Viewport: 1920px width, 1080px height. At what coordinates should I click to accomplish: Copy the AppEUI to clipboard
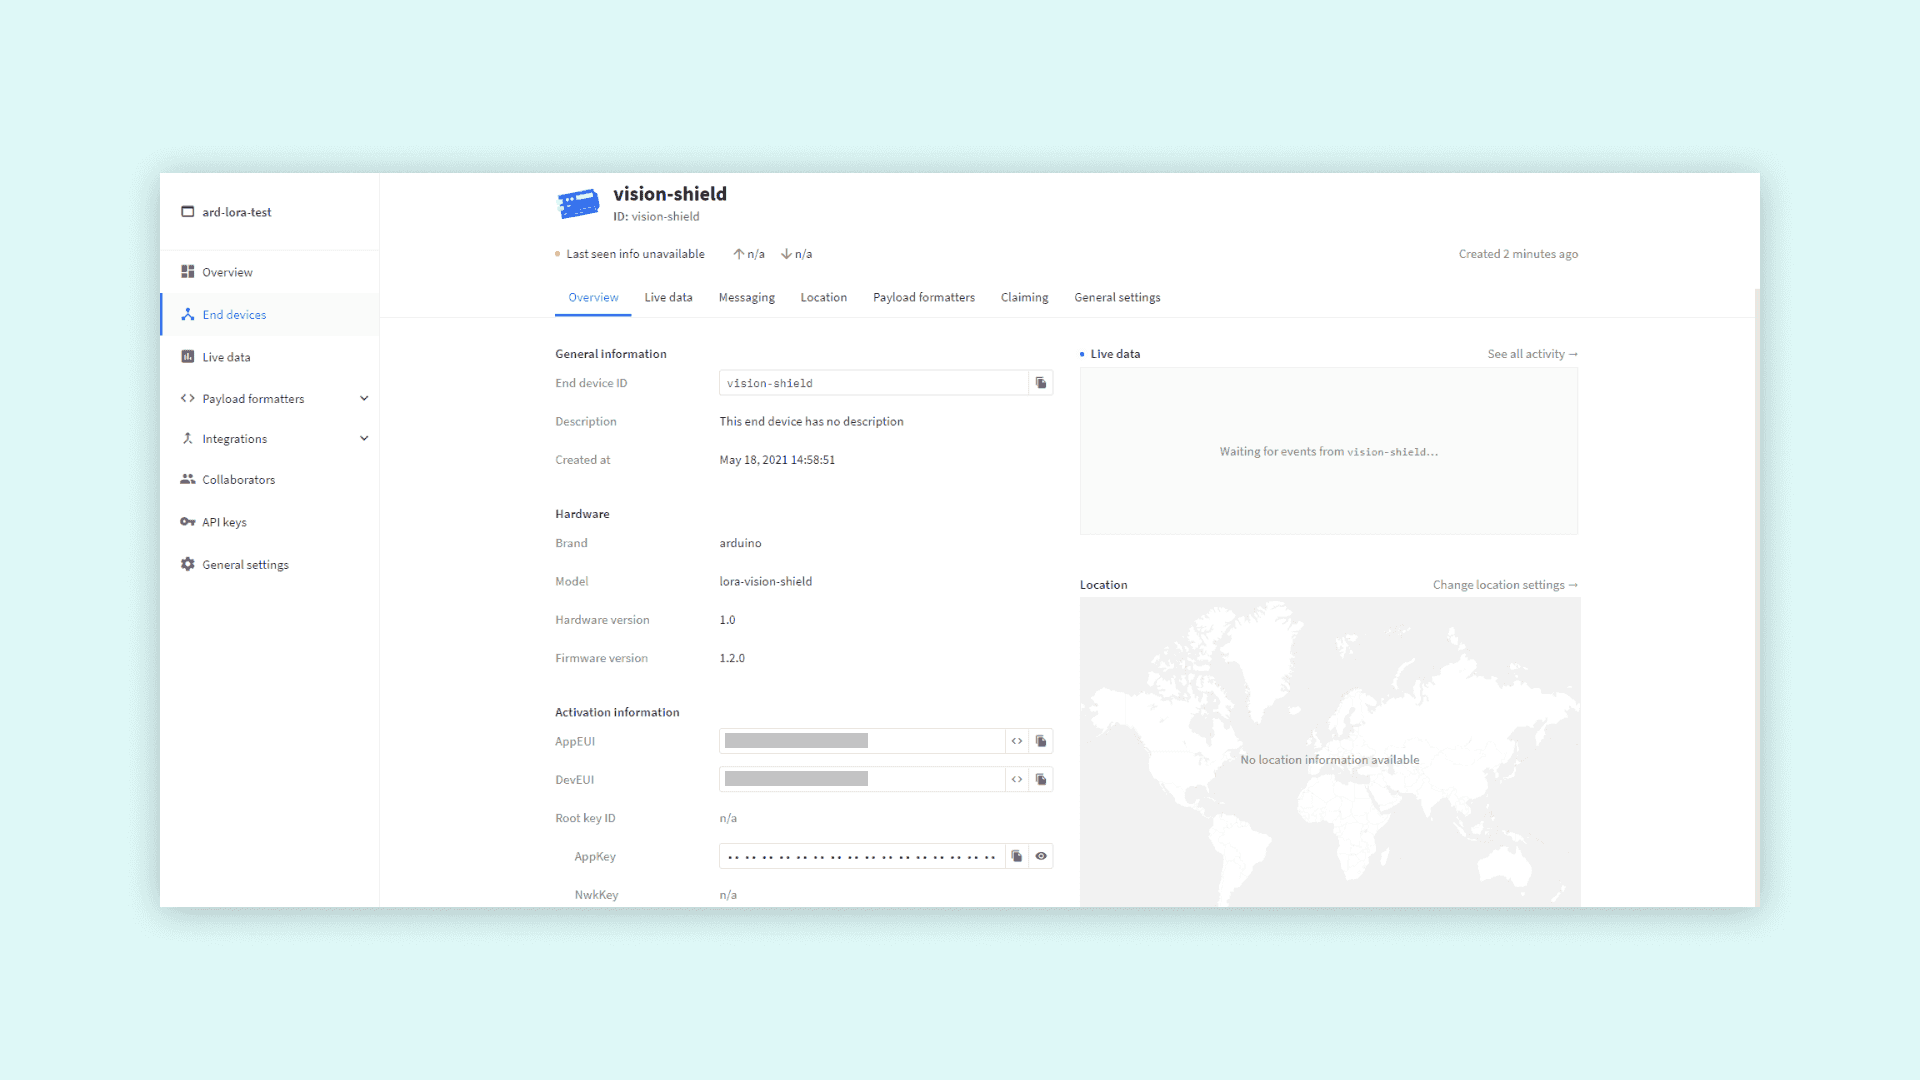(x=1041, y=741)
